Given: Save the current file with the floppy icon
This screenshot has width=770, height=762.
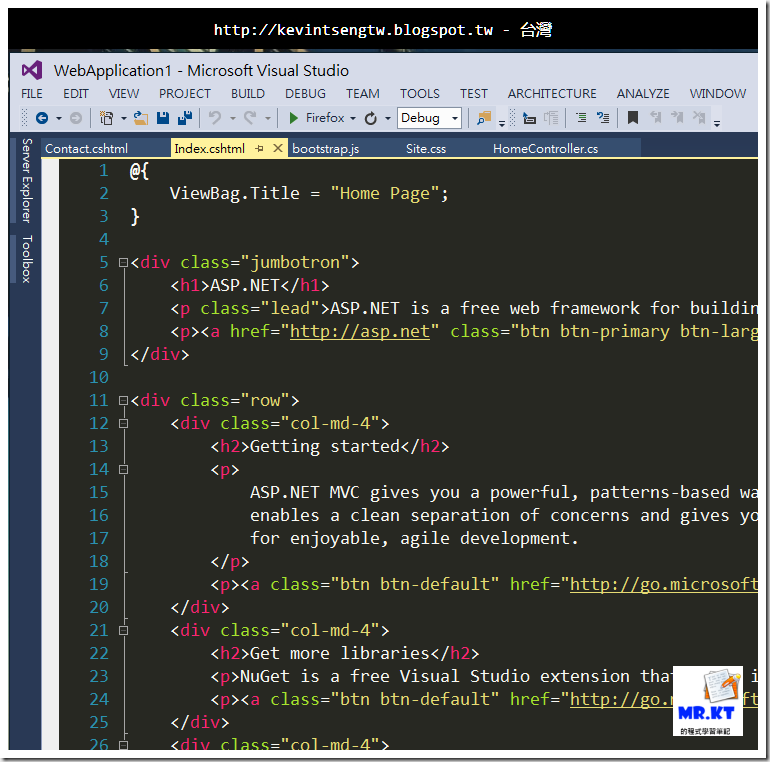Looking at the screenshot, I should click(x=163, y=118).
